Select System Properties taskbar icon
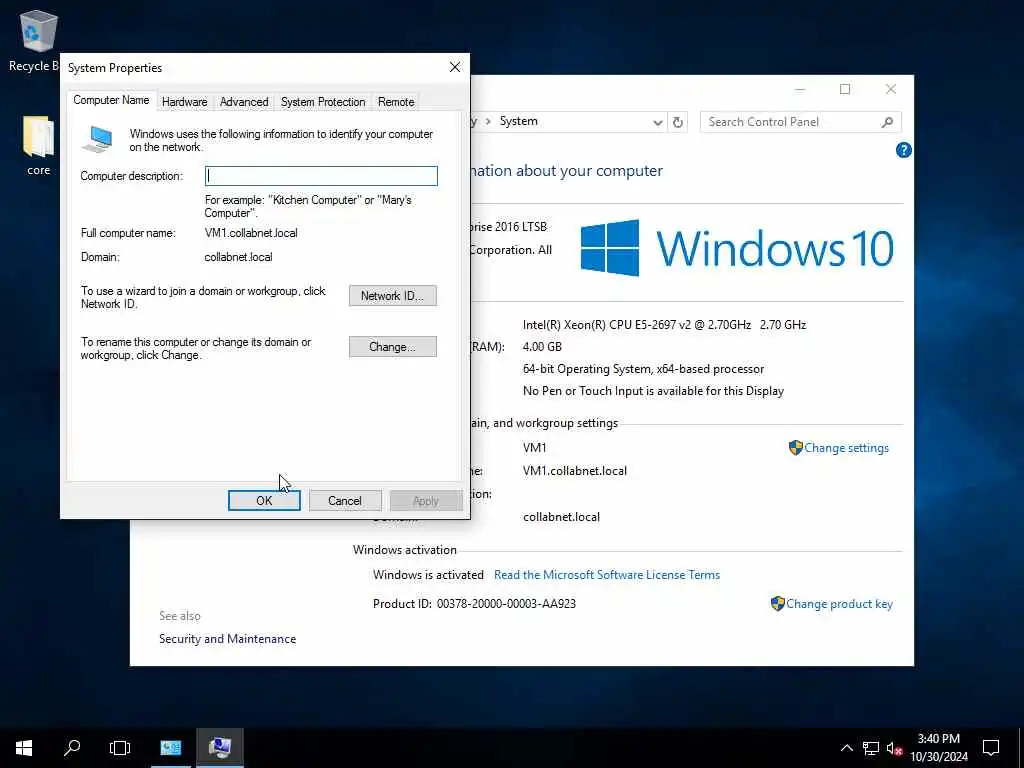1024x768 pixels. click(219, 748)
